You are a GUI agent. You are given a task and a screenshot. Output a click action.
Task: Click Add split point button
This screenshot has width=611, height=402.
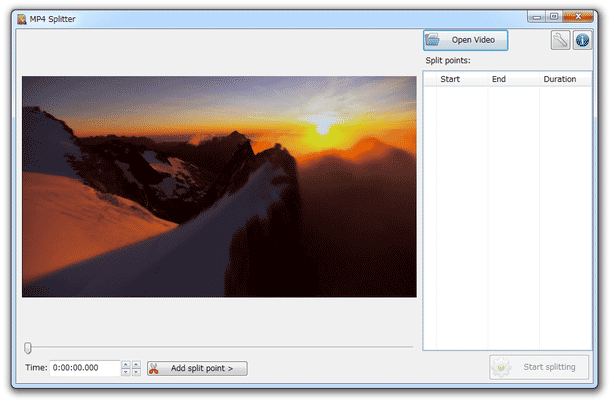pyautogui.click(x=197, y=368)
